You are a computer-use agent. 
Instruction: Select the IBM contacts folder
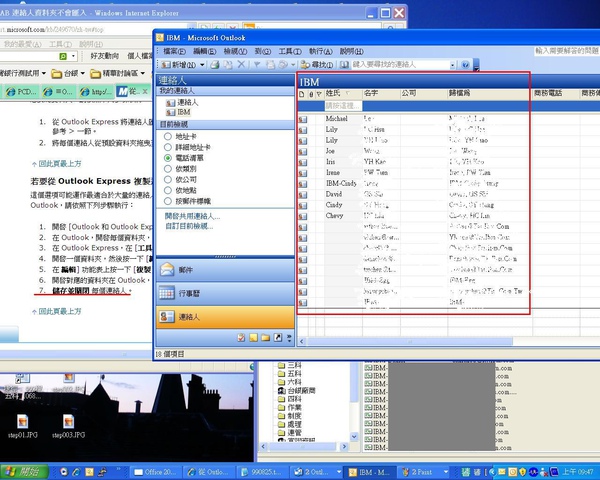click(178, 112)
